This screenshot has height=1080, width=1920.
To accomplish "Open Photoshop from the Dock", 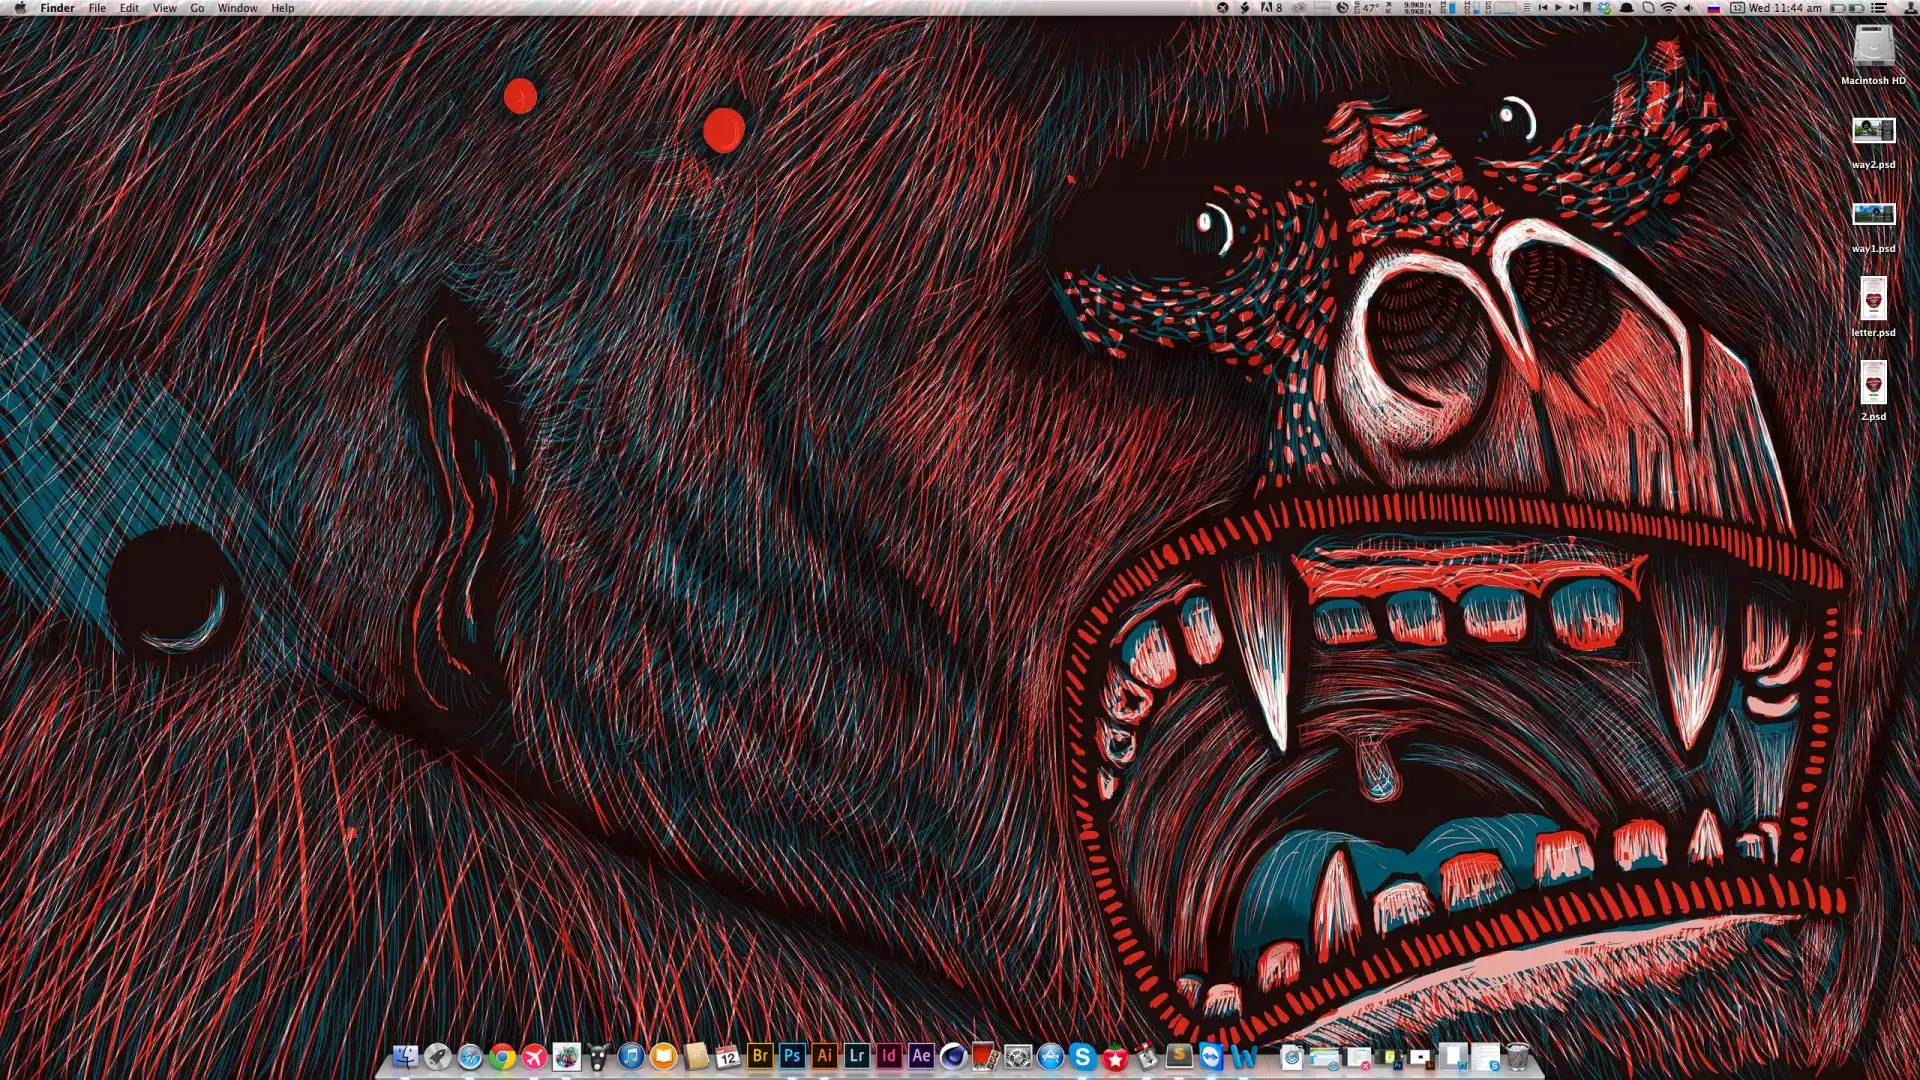I will pyautogui.click(x=792, y=1056).
